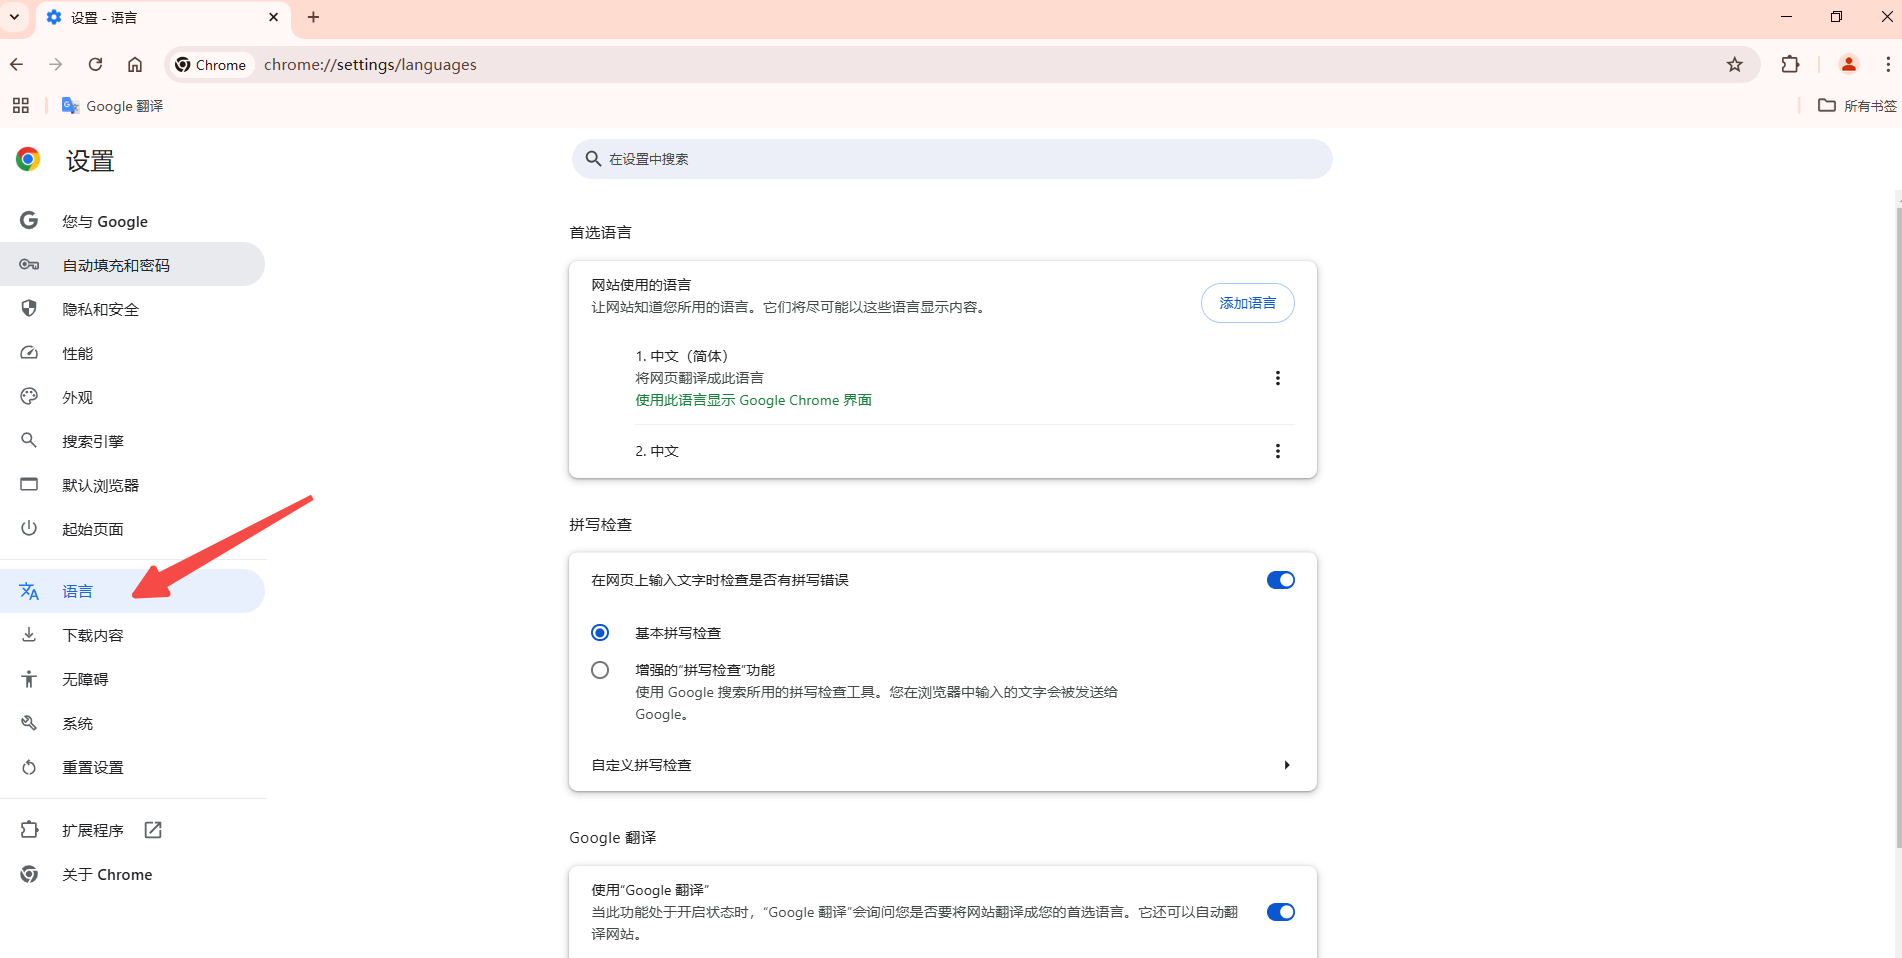Reload the page with refresh icon
The width and height of the screenshot is (1902, 958).
[x=95, y=65]
